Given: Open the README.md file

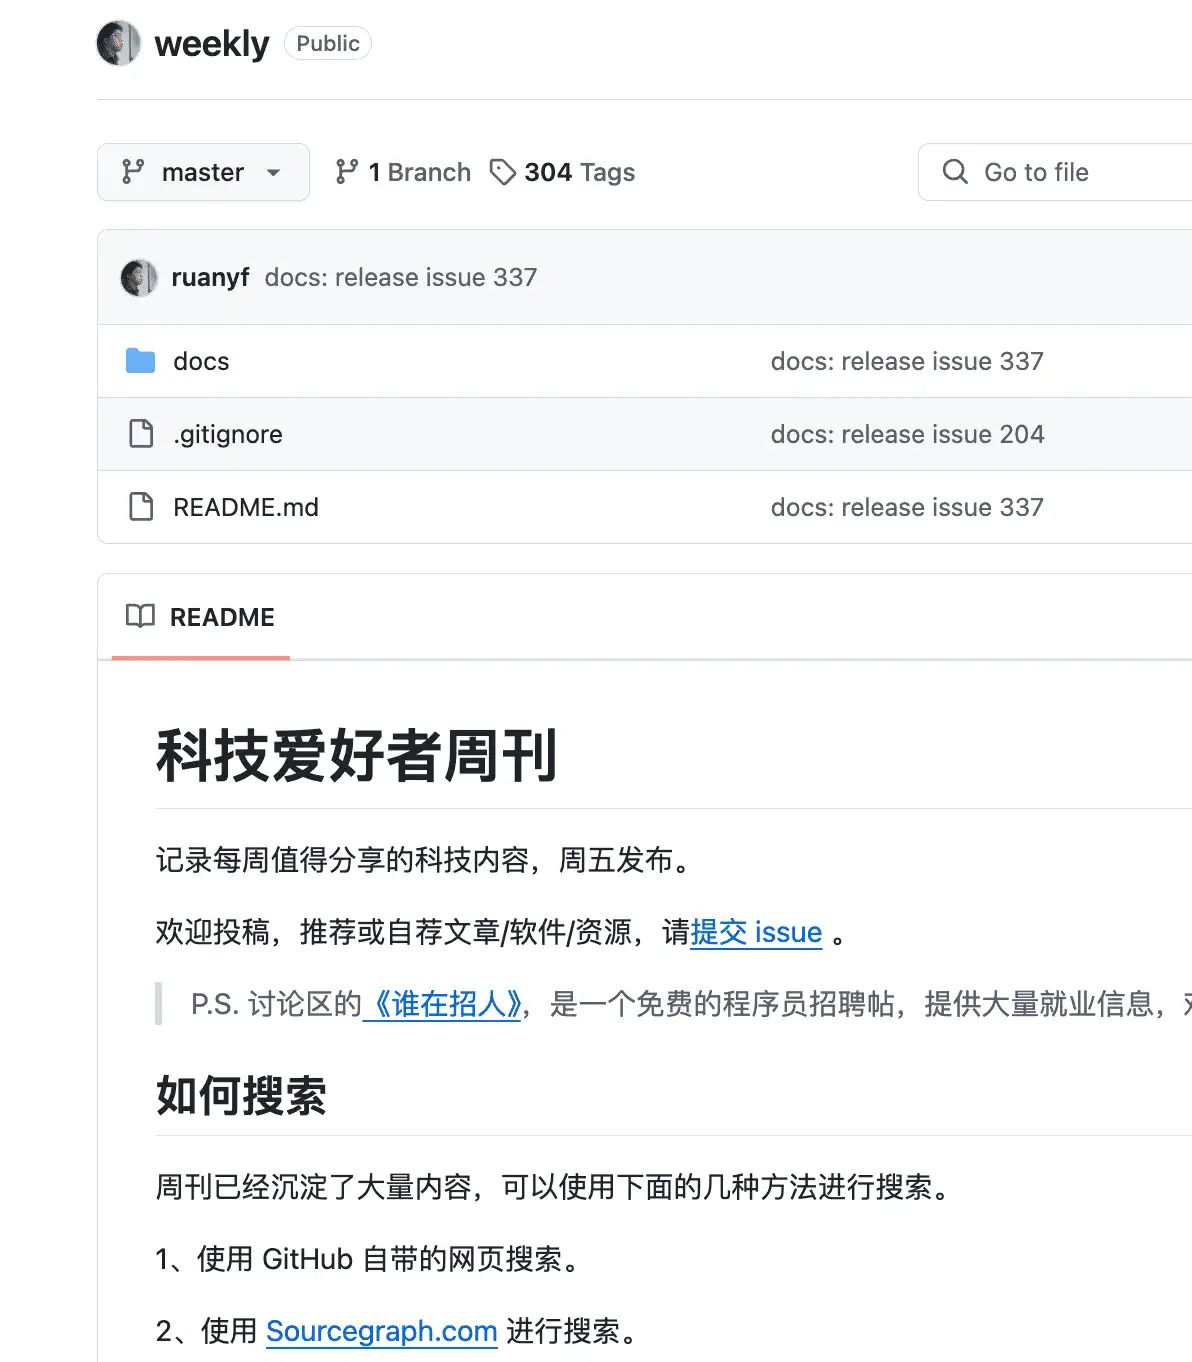Looking at the screenshot, I should (x=246, y=507).
